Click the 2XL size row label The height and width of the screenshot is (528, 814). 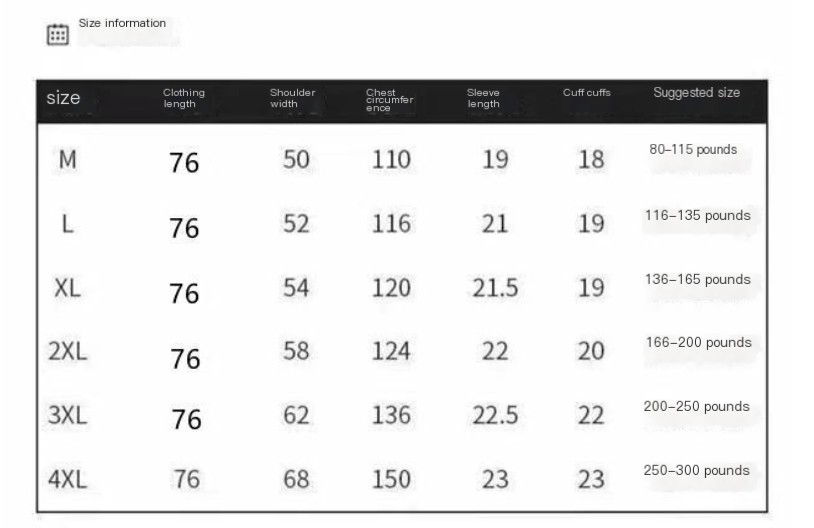pos(67,352)
